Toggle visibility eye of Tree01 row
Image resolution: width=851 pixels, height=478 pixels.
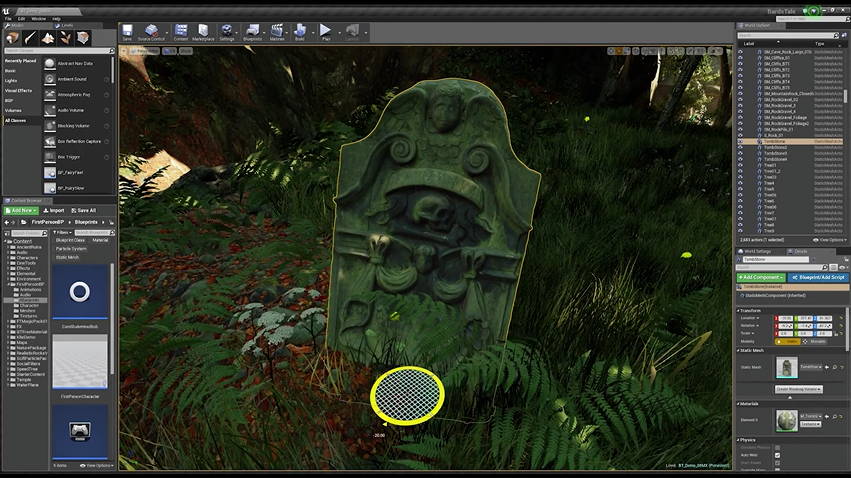740,165
